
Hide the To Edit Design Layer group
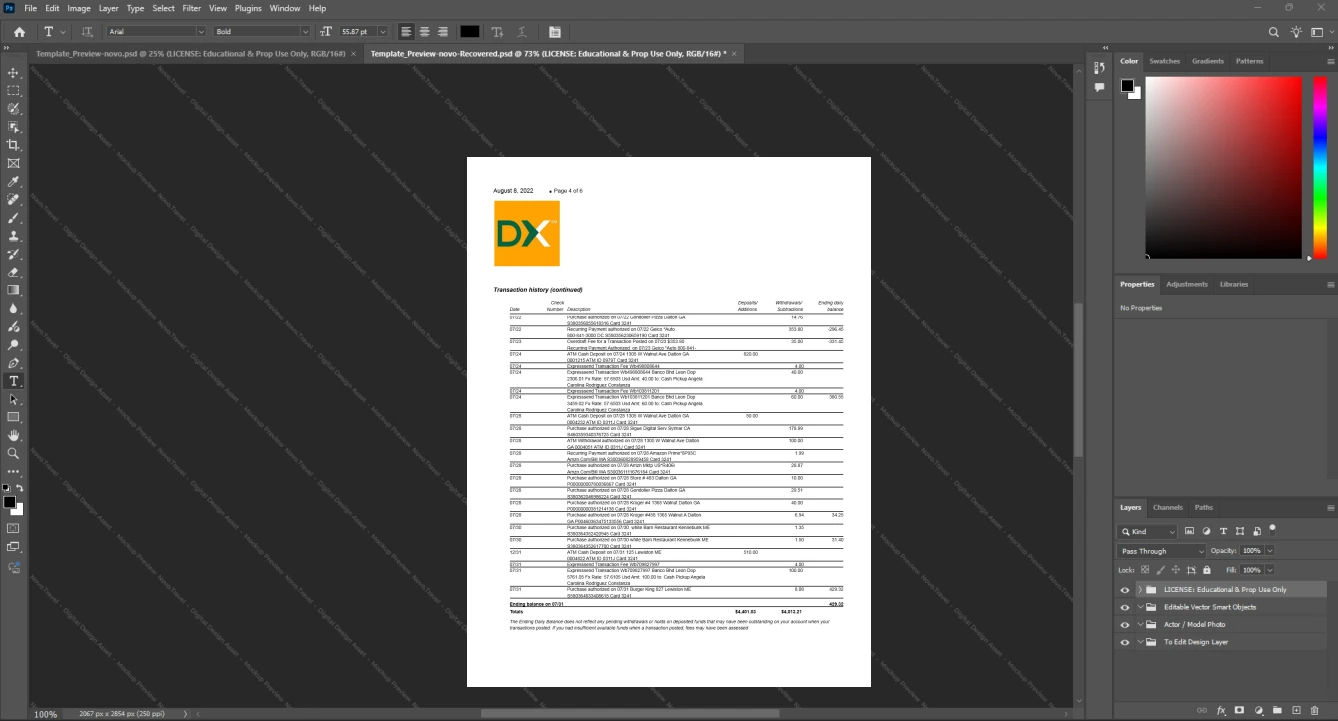1125,642
